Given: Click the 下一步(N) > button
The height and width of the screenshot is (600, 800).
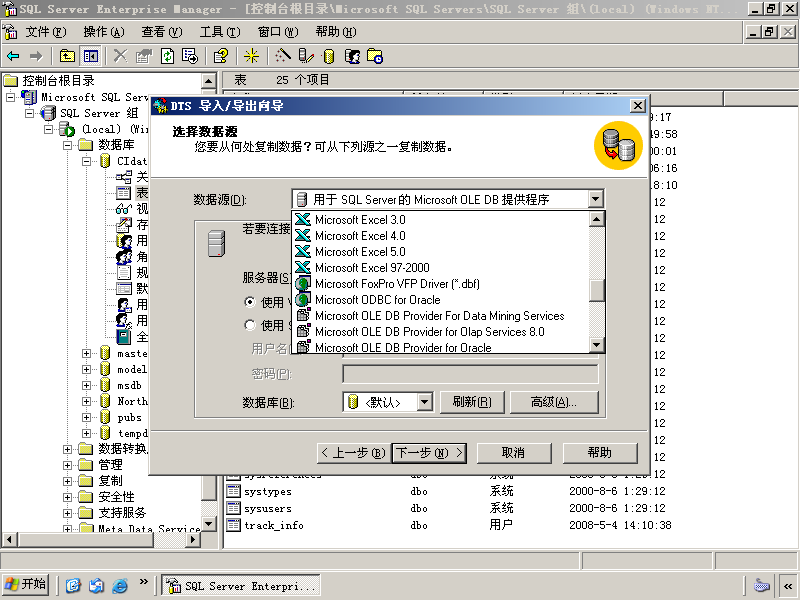Looking at the screenshot, I should 429,453.
